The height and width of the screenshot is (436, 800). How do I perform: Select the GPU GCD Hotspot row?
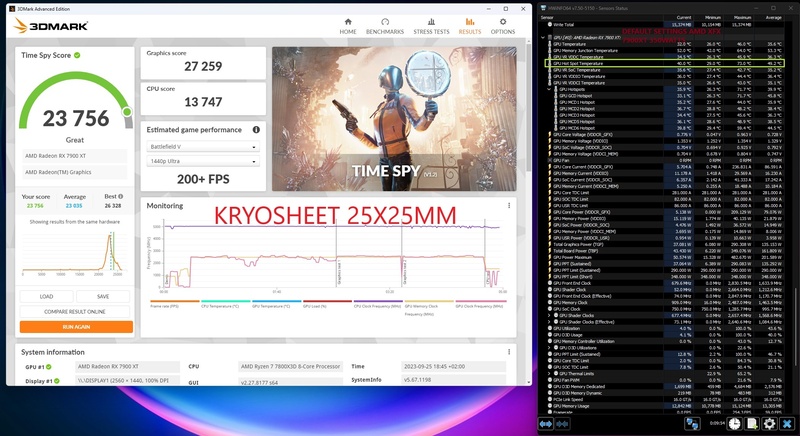[x=664, y=96]
